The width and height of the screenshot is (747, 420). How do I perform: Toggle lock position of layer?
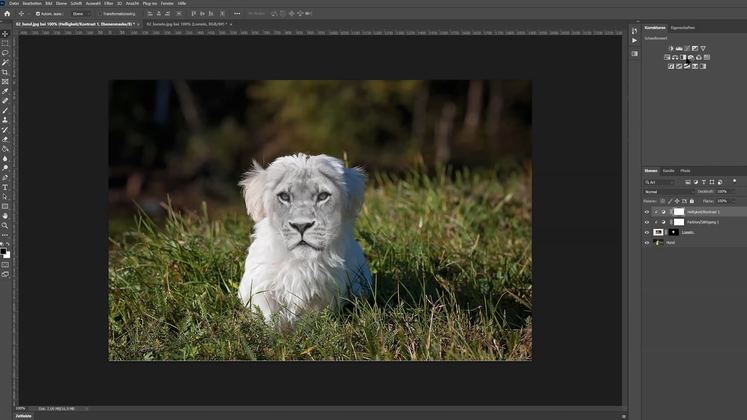[677, 201]
